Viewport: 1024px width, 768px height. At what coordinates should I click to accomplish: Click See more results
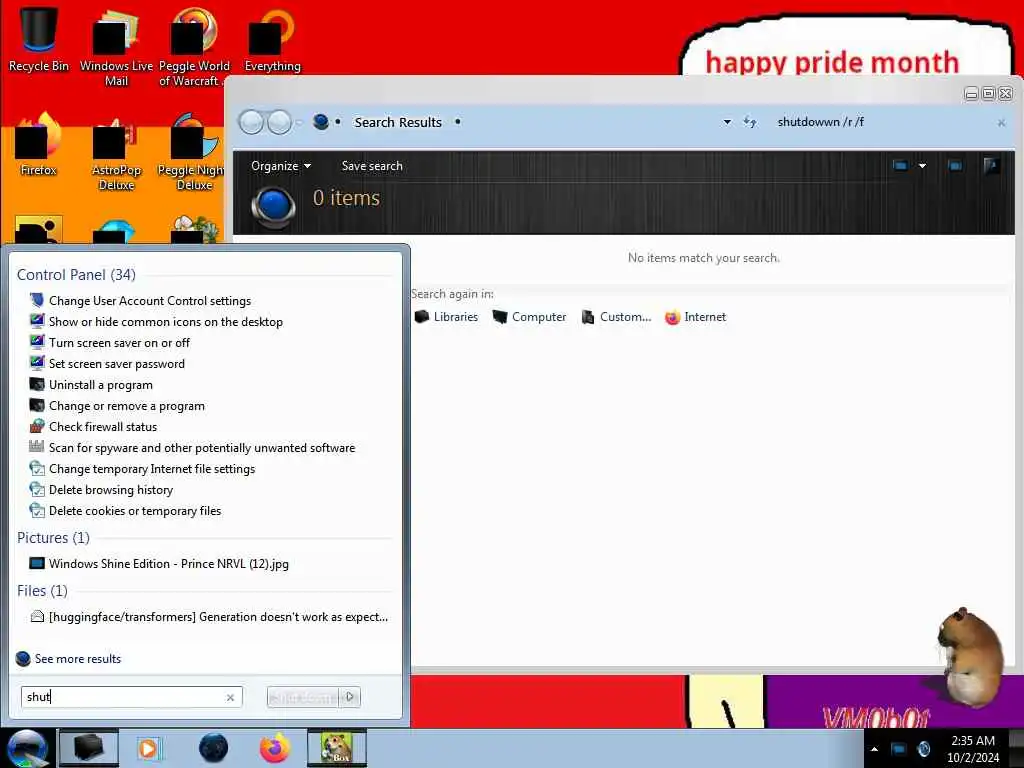pos(69,658)
